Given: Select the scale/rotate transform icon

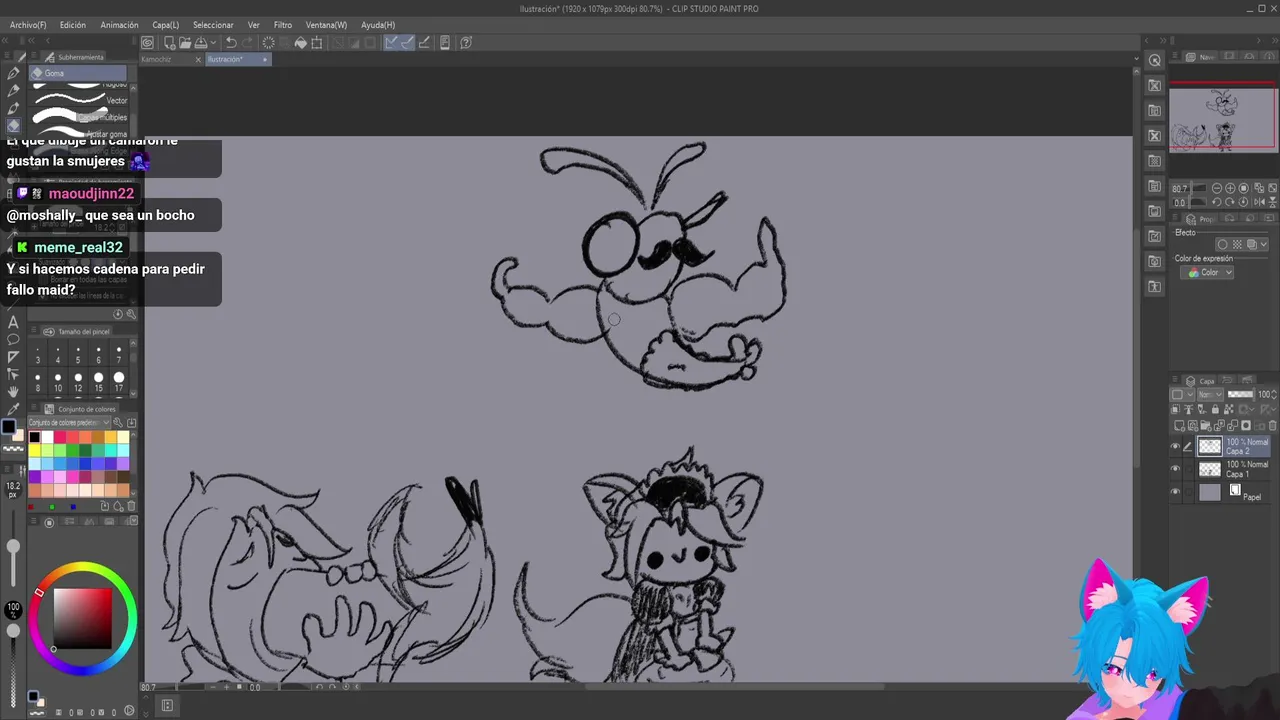Looking at the screenshot, I should tap(316, 42).
